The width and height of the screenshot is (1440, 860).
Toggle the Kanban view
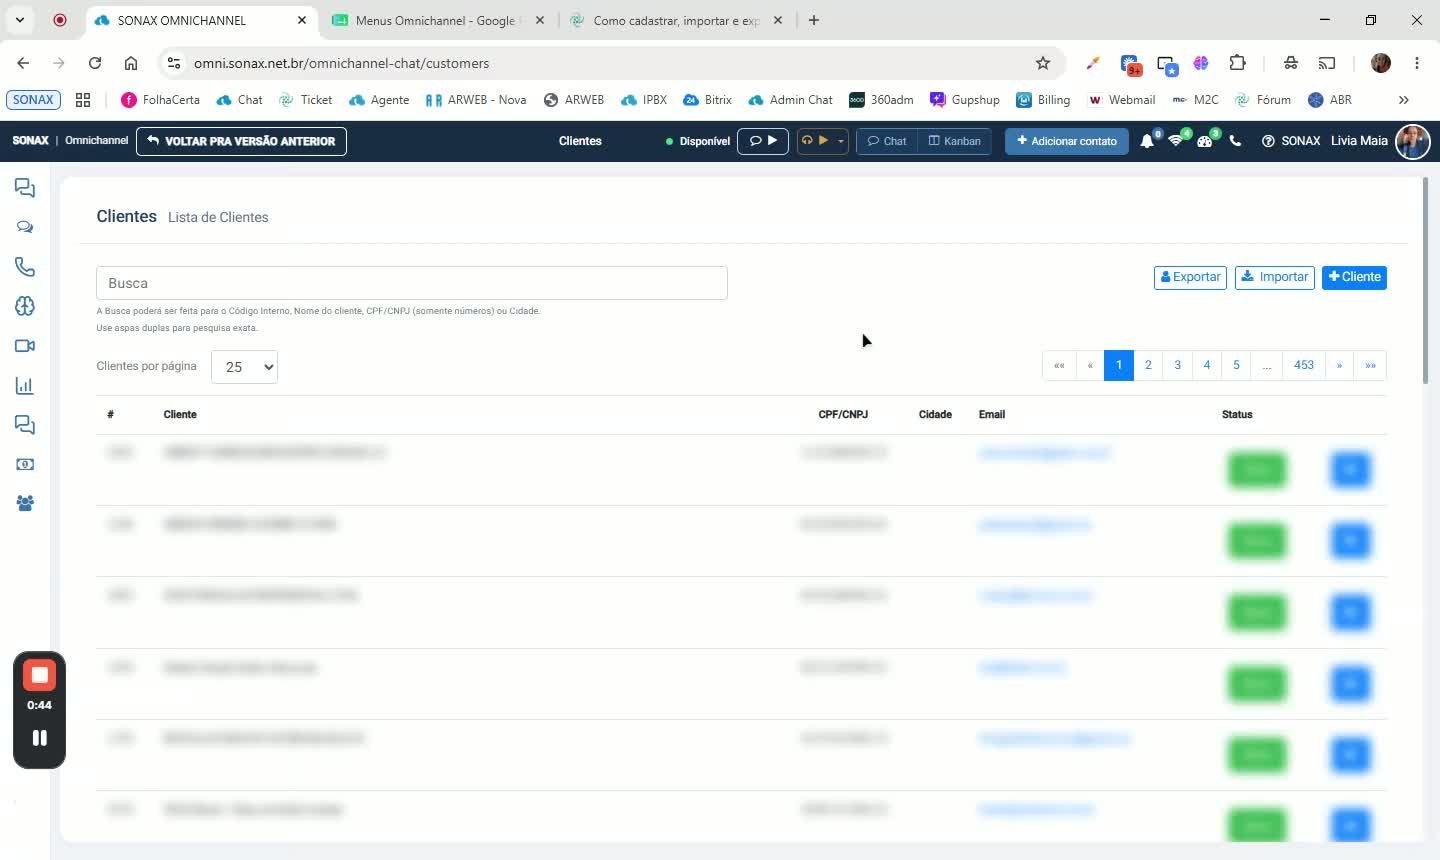pos(955,141)
